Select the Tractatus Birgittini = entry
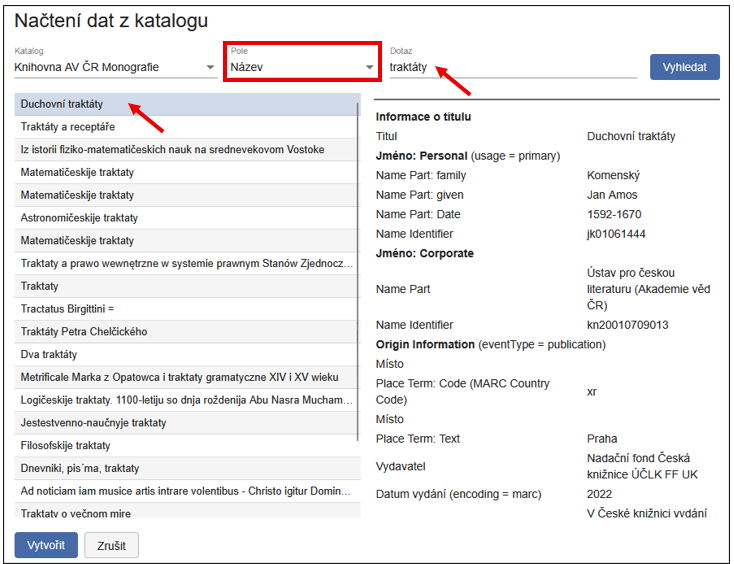734x564 pixels. pos(186,309)
